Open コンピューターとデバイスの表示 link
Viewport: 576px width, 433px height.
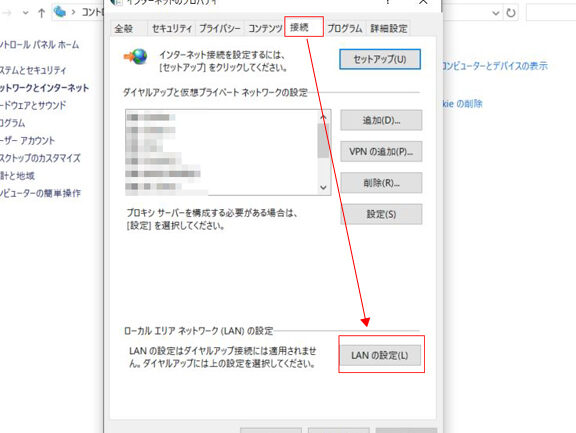(x=494, y=66)
